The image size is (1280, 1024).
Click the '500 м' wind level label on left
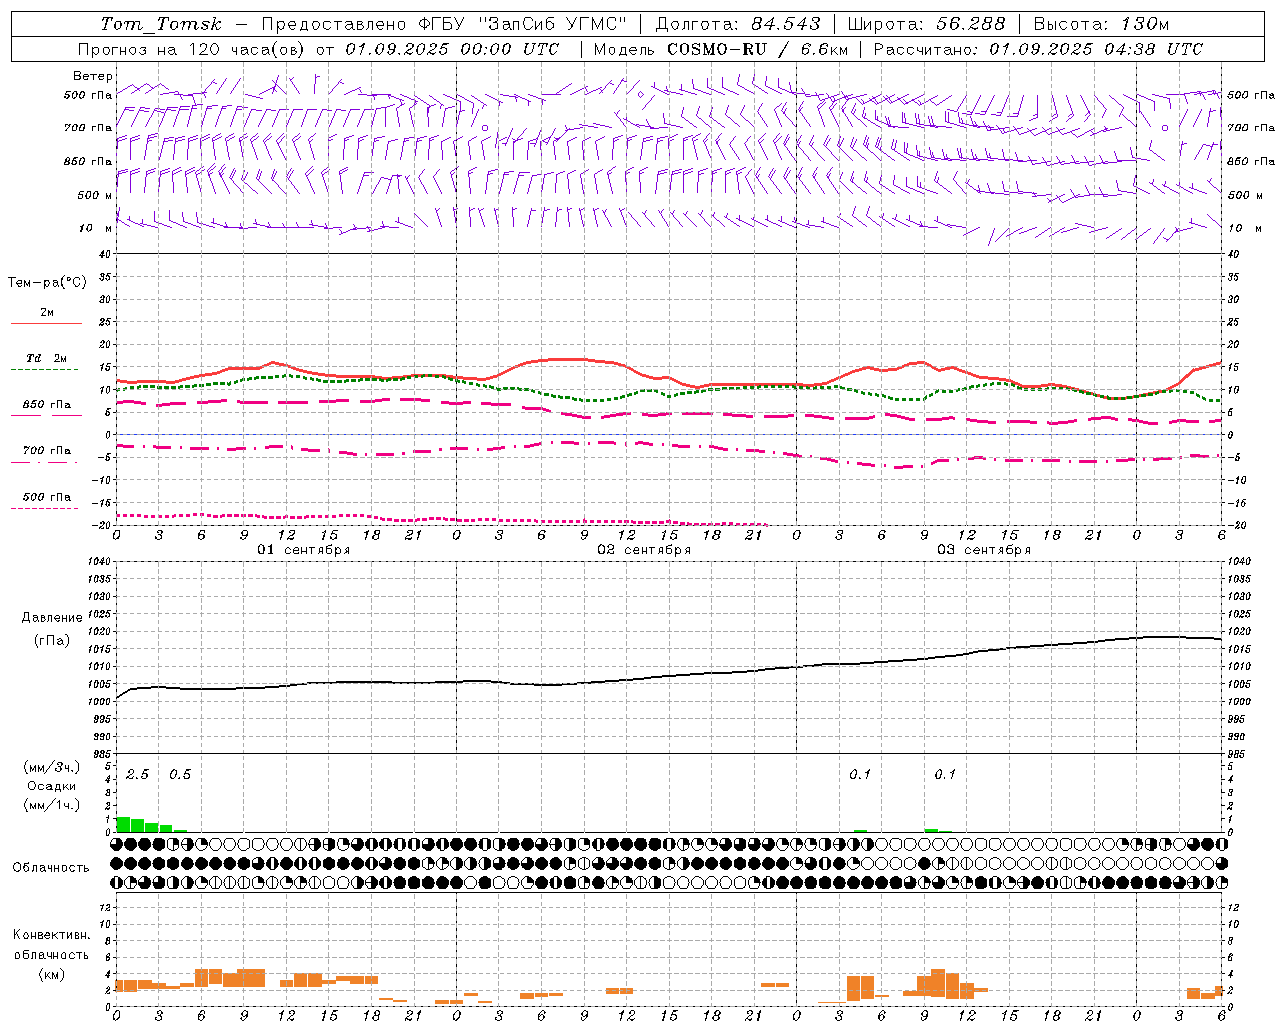pyautogui.click(x=95, y=195)
